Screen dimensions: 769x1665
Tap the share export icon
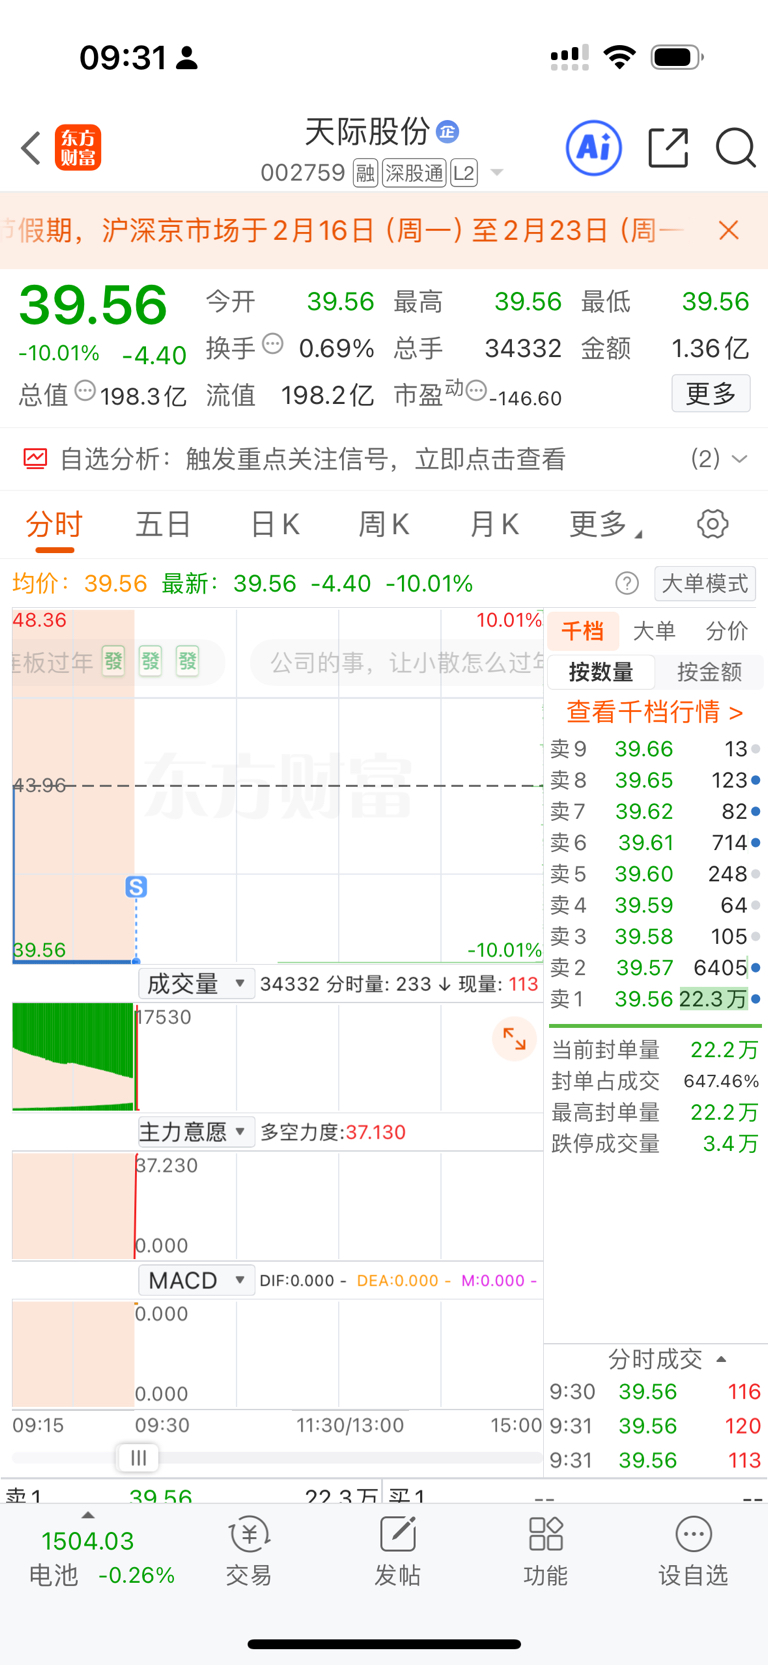click(x=668, y=148)
